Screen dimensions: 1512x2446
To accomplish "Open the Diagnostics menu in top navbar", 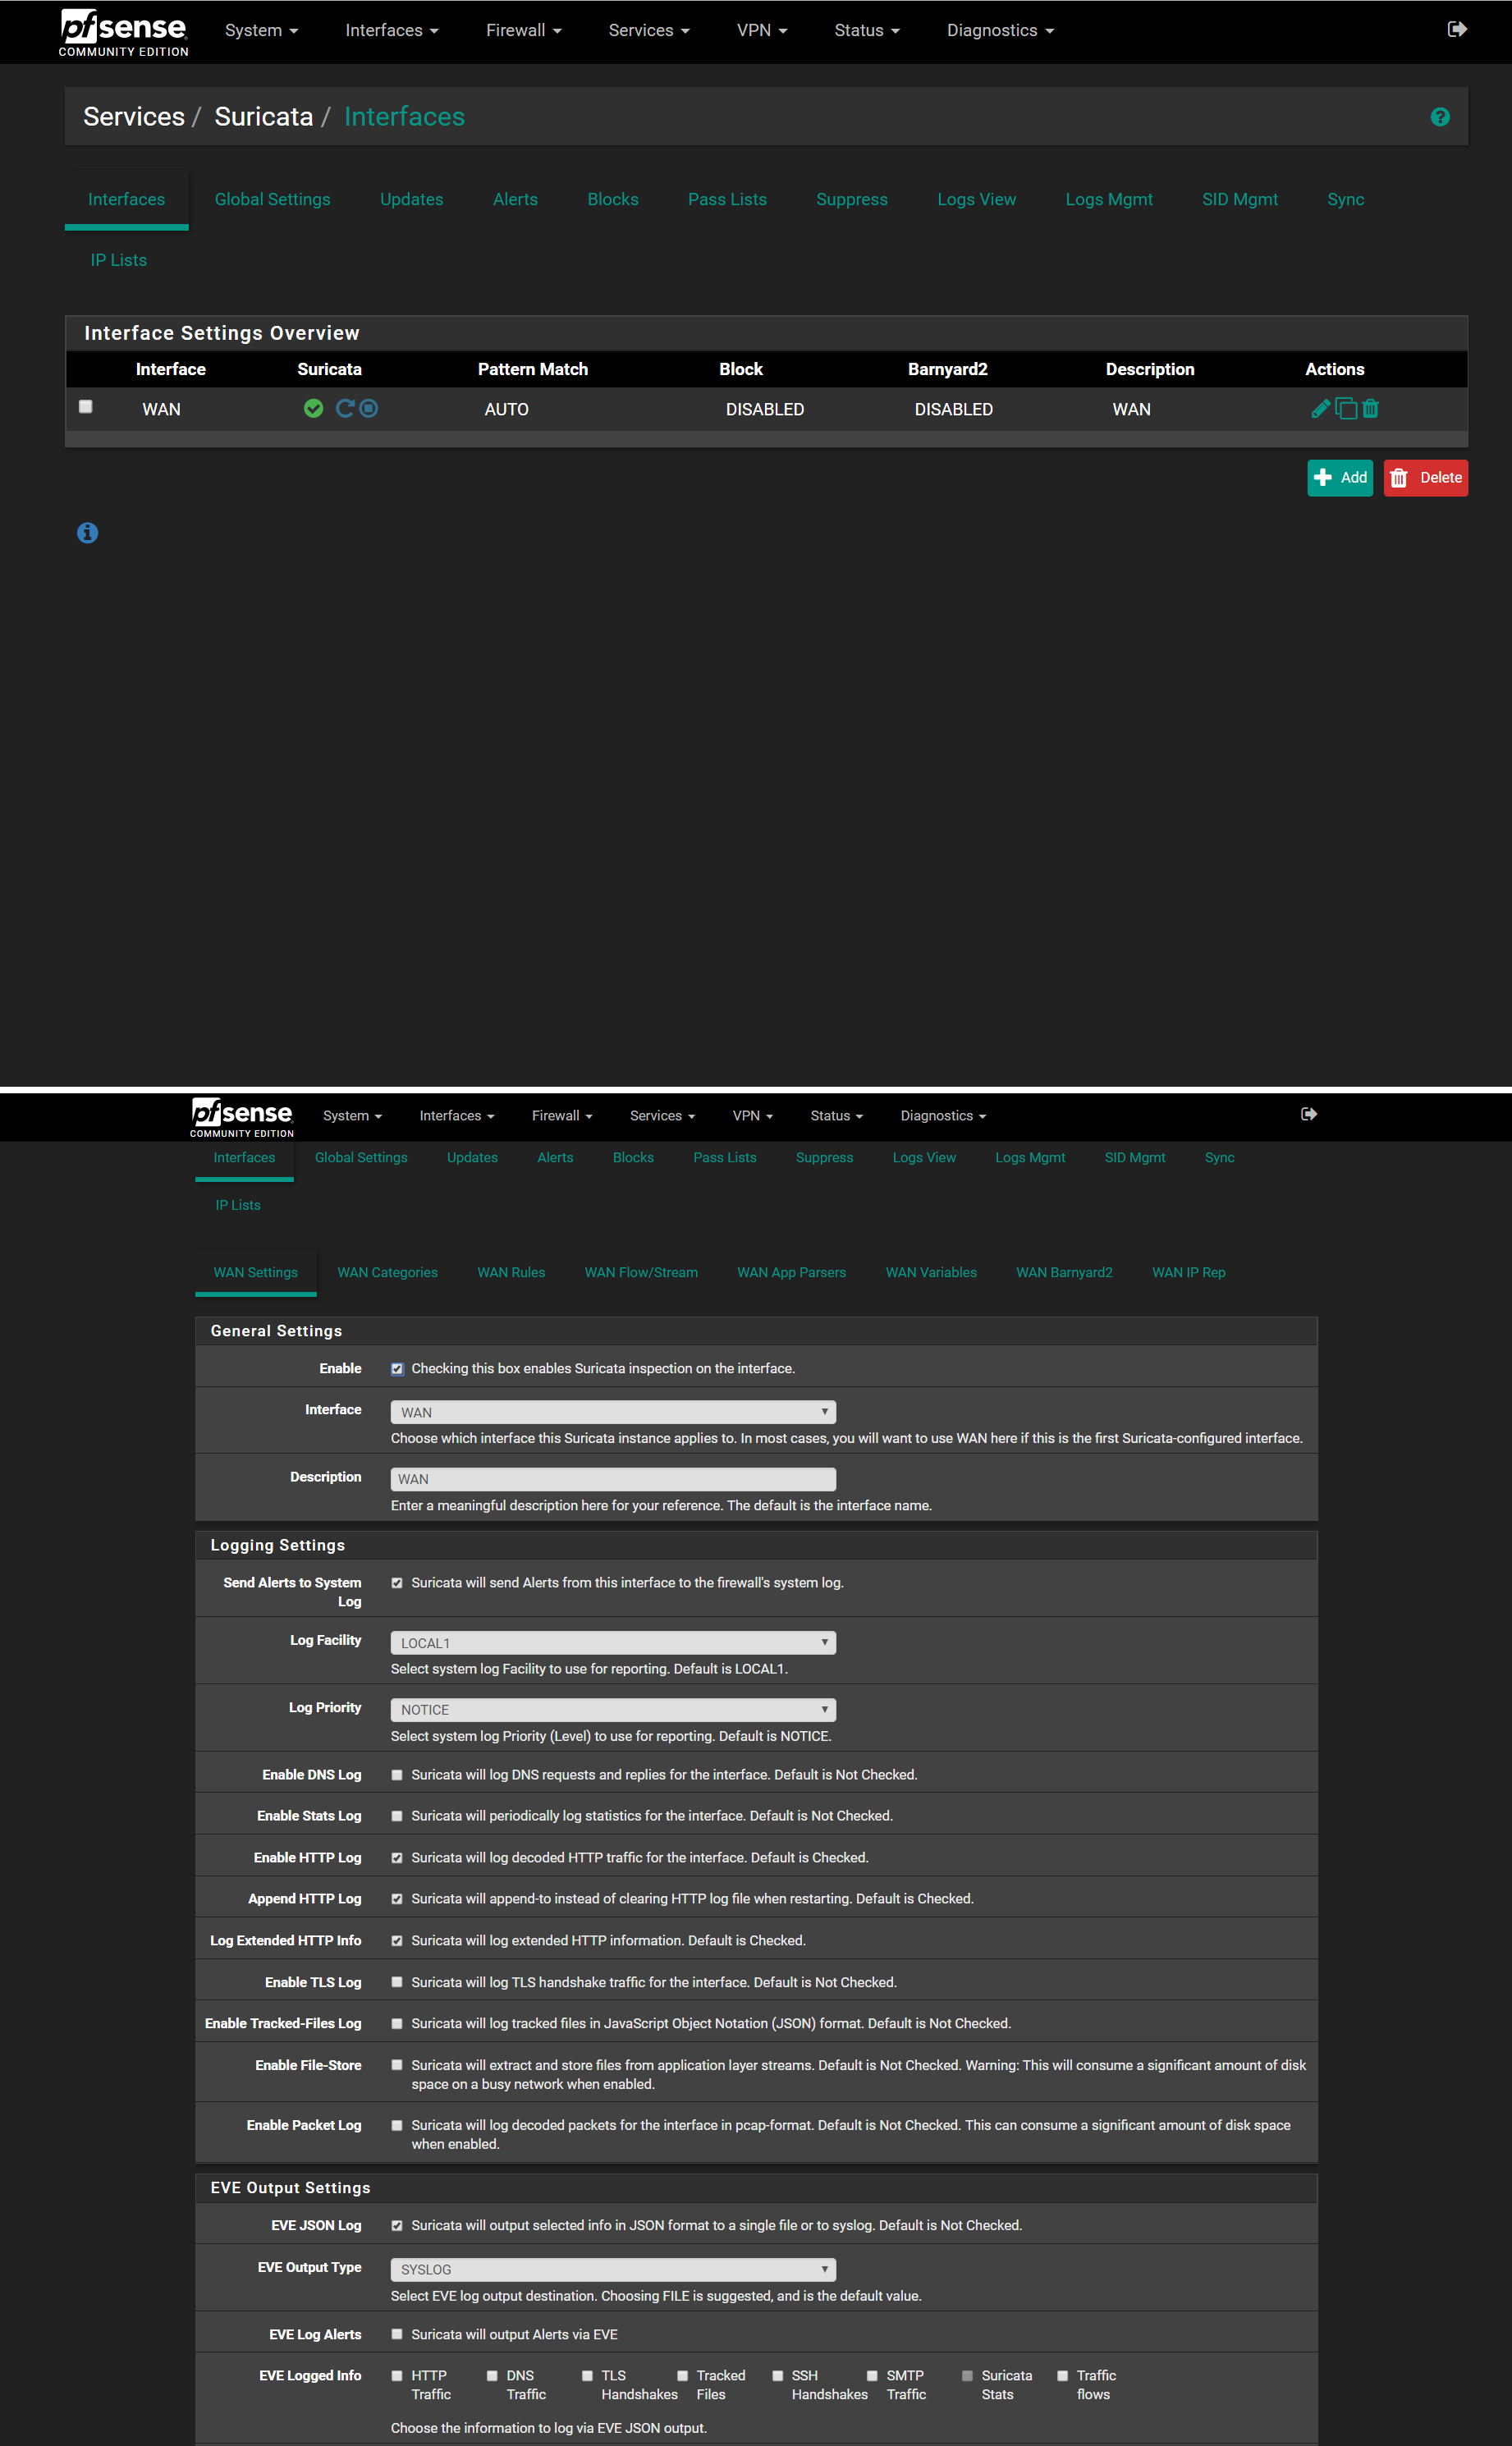I will [1000, 31].
